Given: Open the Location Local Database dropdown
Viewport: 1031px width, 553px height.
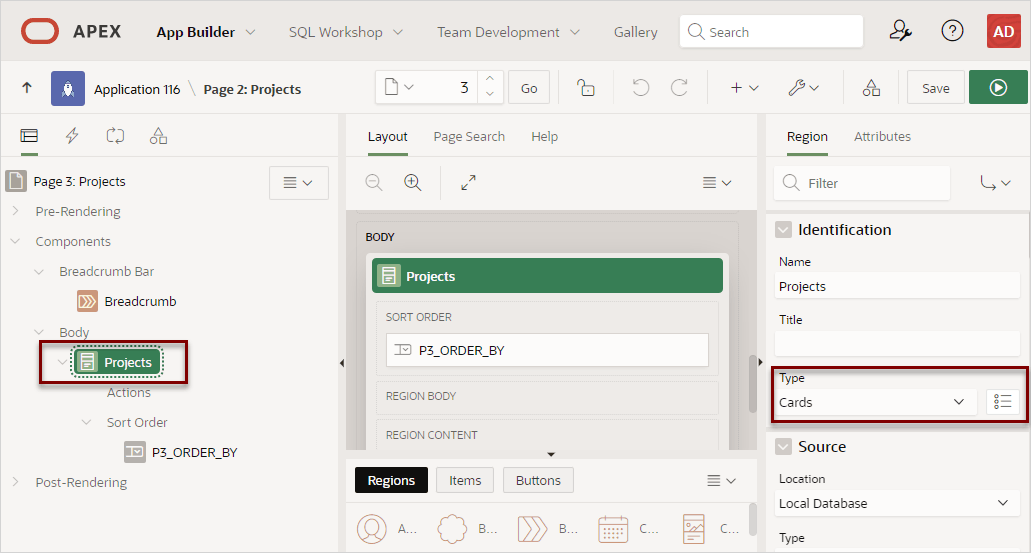Looking at the screenshot, I should [x=897, y=503].
